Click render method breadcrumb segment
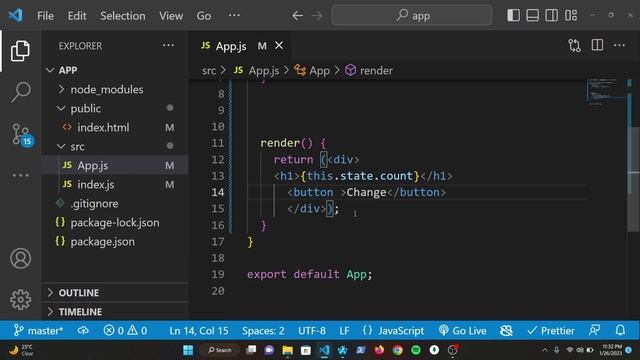Screen dimensions: 640x360 tap(369, 71)
